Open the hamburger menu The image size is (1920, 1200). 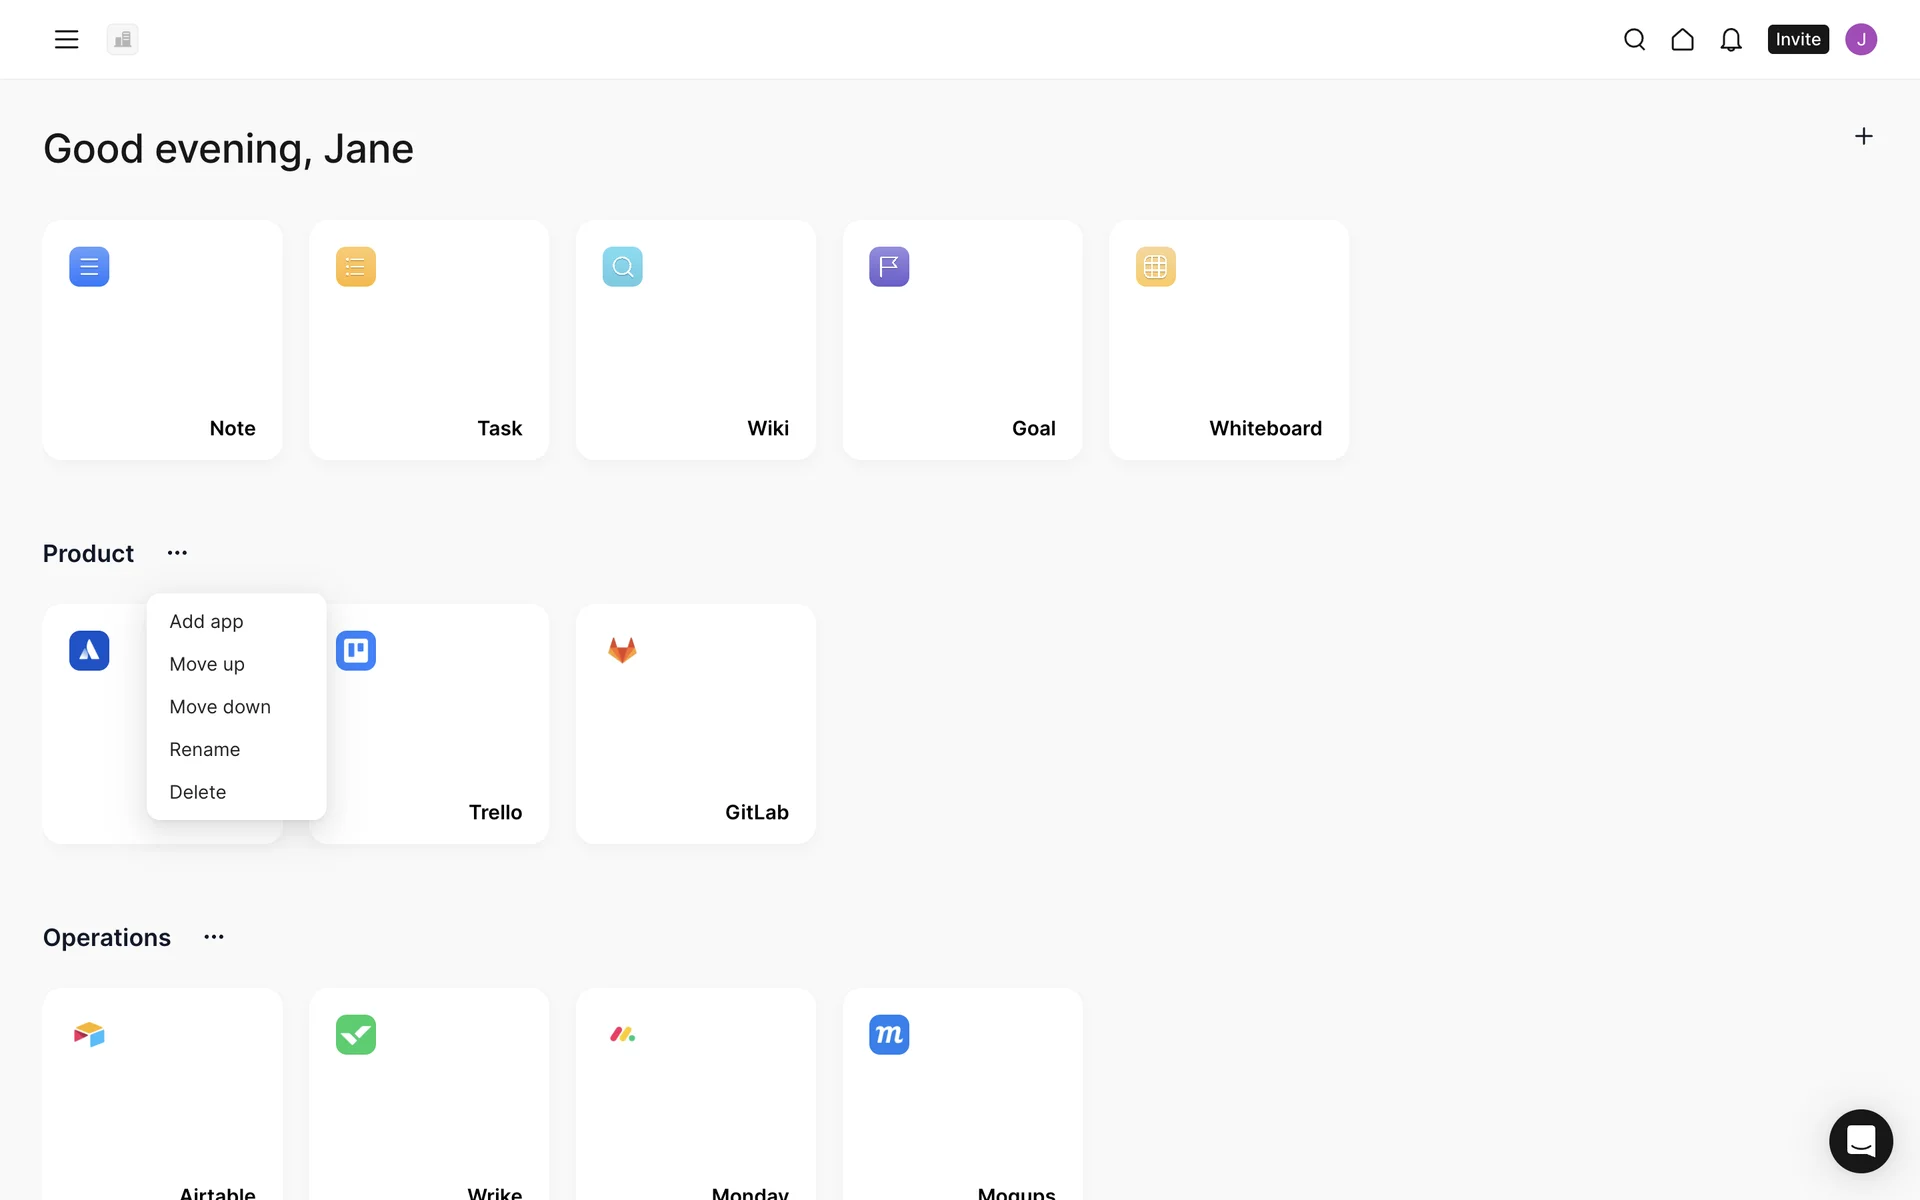pos(66,39)
